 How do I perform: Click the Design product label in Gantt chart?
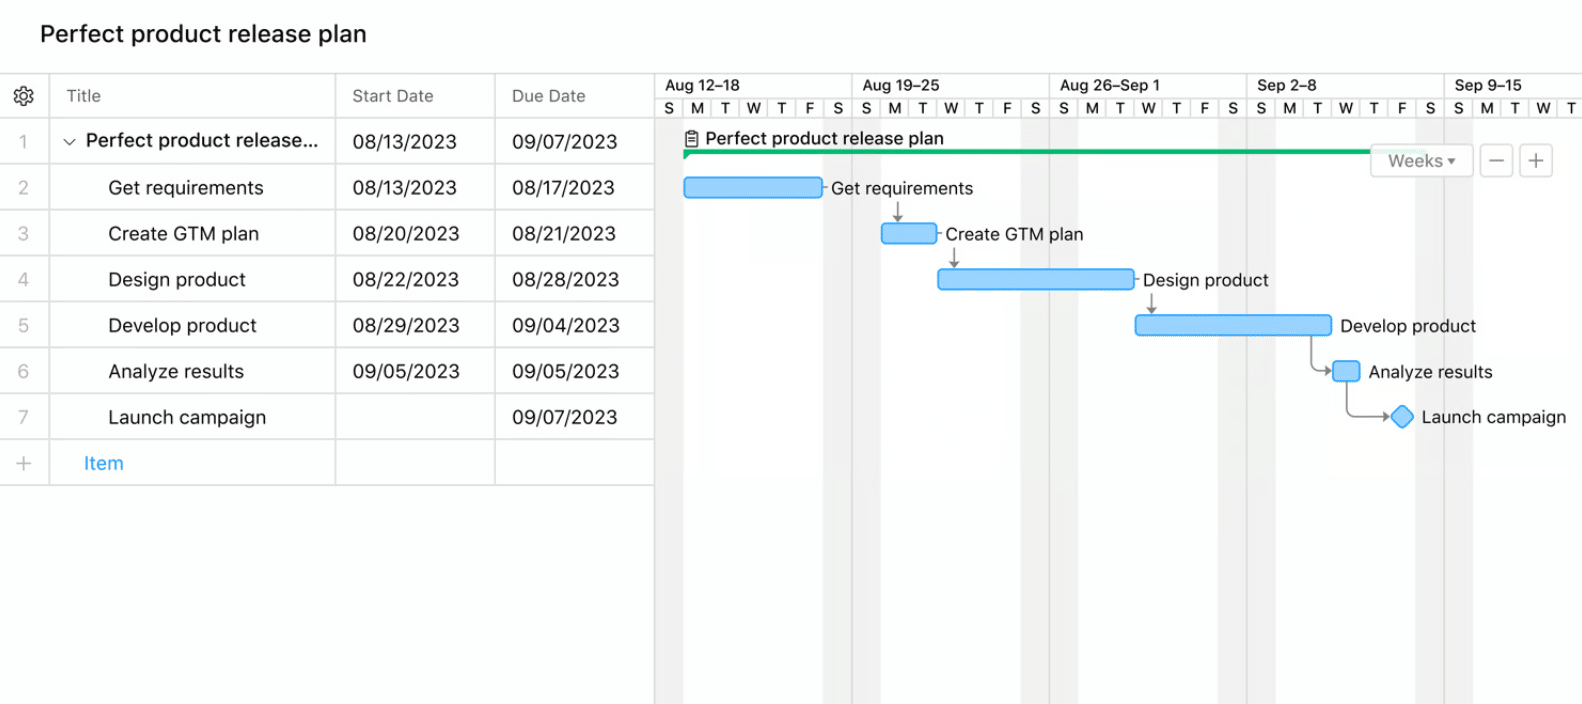pyautogui.click(x=1206, y=280)
